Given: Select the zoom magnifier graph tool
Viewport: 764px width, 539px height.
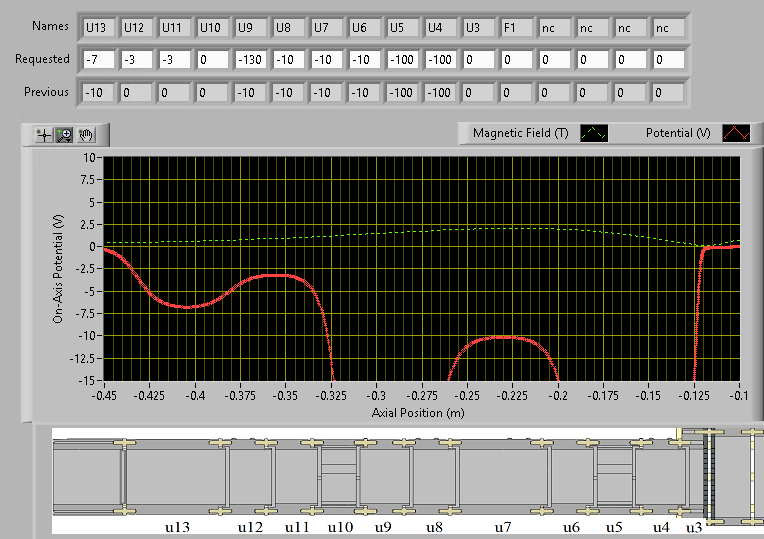Looking at the screenshot, I should (x=64, y=135).
